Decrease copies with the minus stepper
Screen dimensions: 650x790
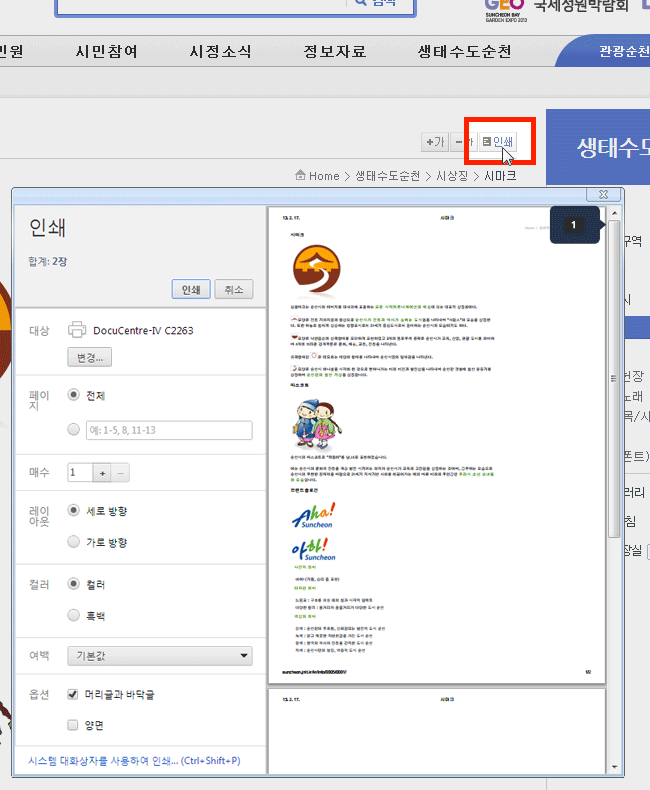pyautogui.click(x=120, y=473)
